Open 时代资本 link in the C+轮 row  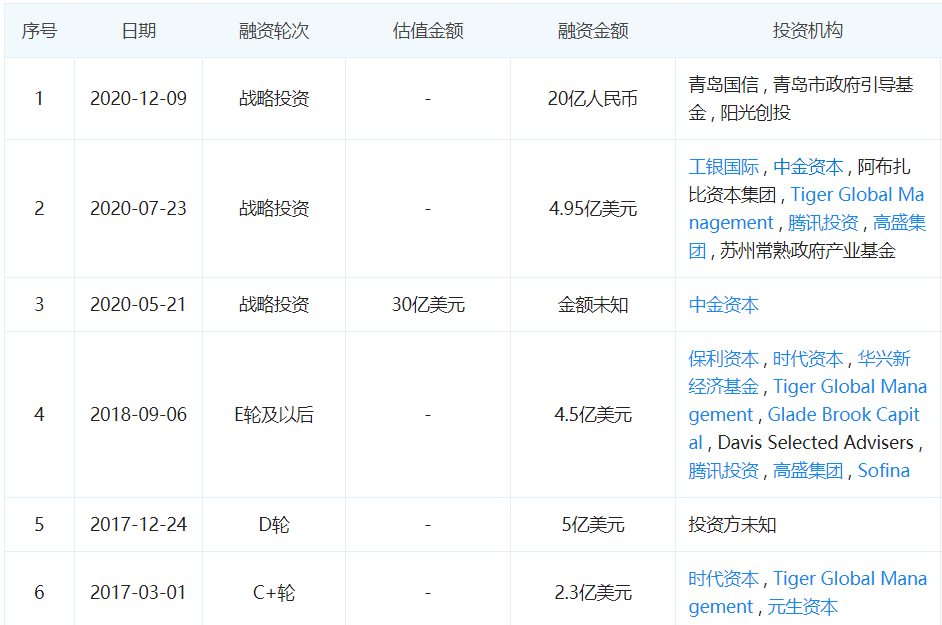point(723,579)
